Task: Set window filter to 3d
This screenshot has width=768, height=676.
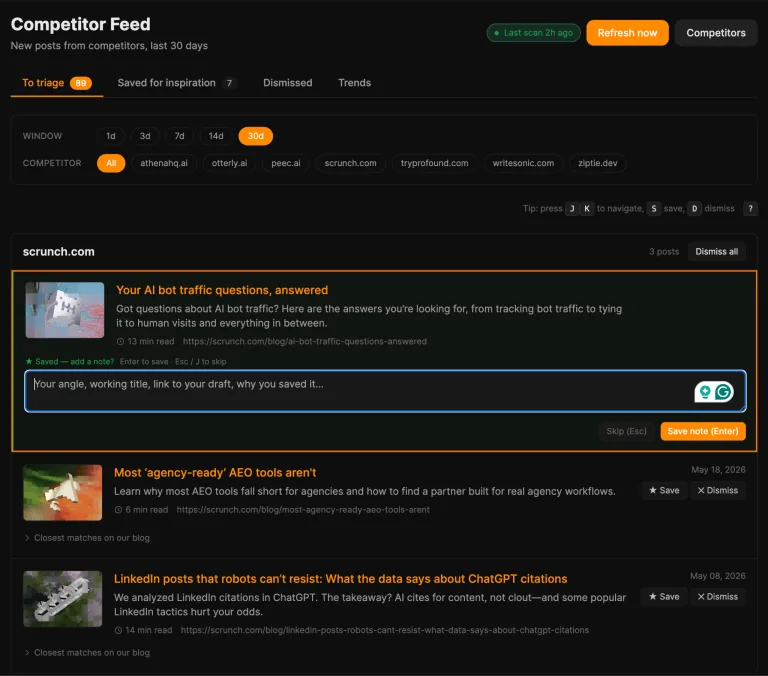Action: tap(145, 136)
